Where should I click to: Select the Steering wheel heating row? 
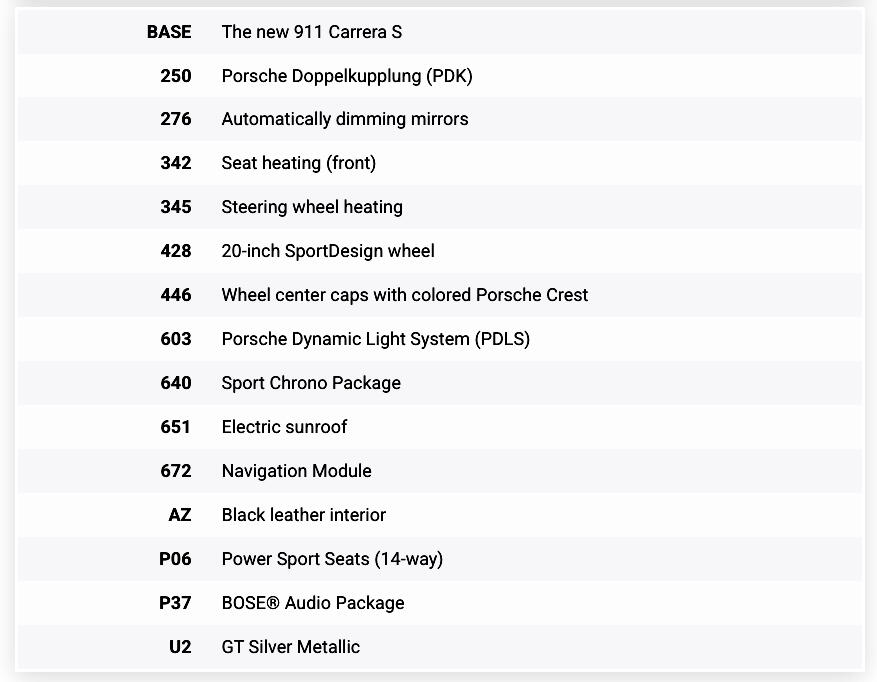coord(312,207)
